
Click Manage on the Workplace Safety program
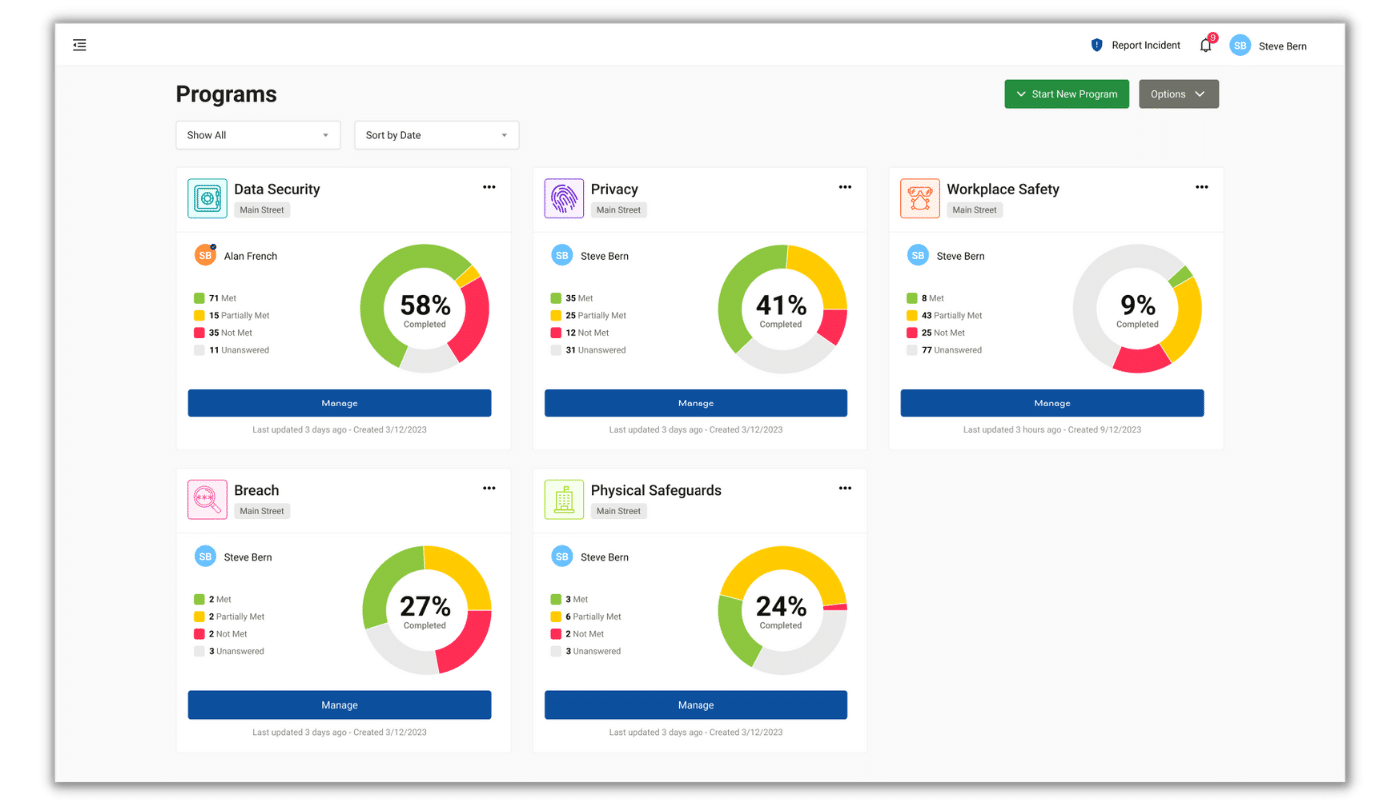click(1052, 402)
